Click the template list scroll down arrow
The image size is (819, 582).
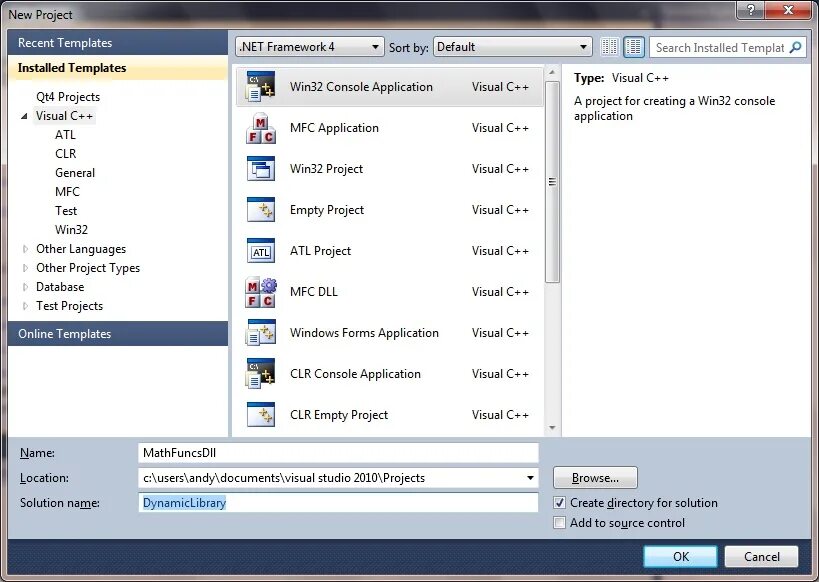coord(552,428)
